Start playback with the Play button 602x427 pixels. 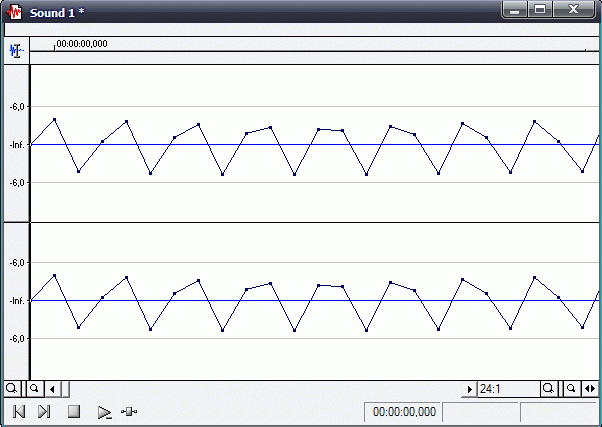104,411
